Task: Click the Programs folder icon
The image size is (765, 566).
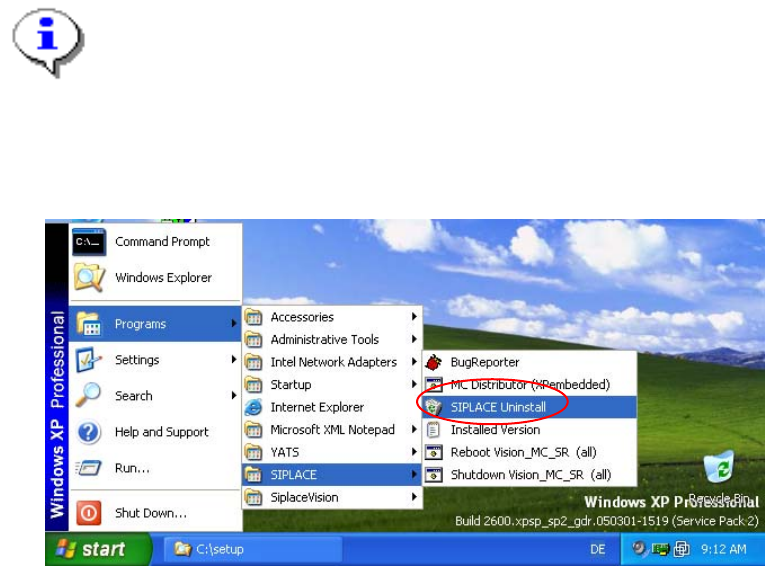Action: 89,324
